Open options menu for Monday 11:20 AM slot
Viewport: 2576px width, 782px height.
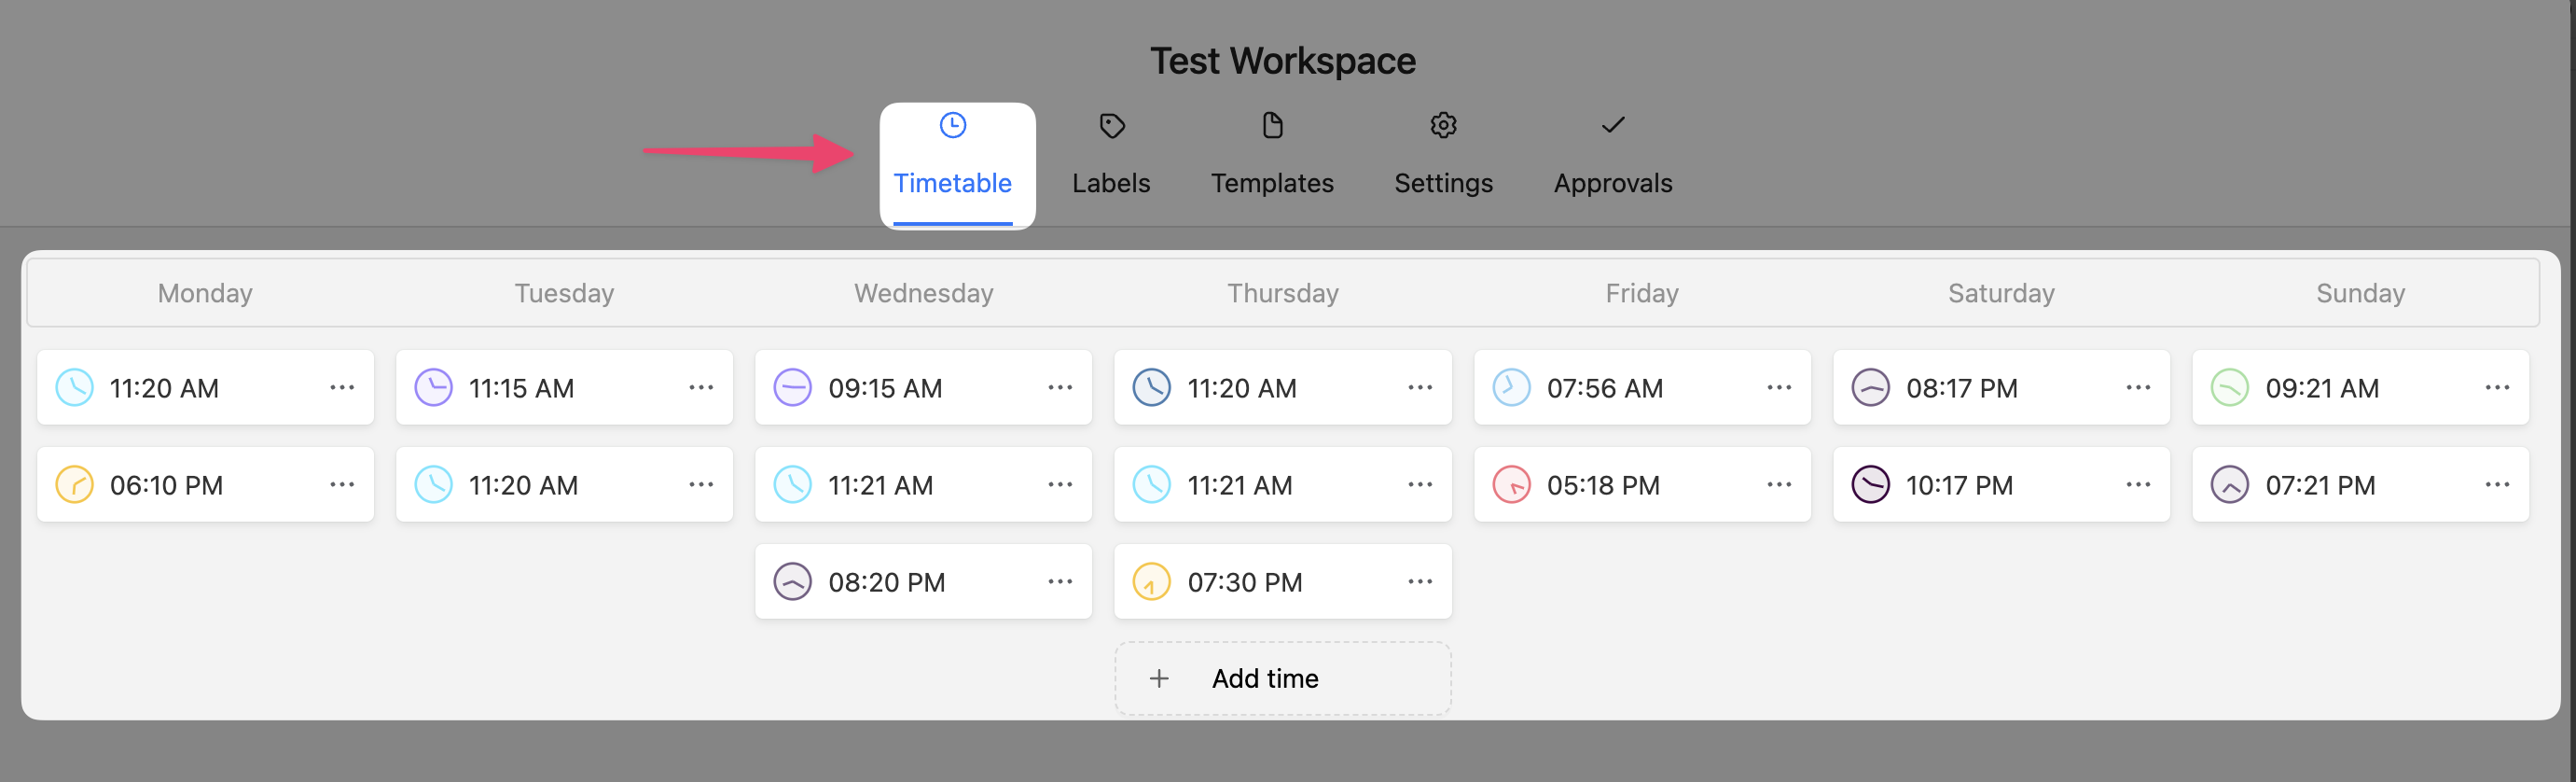pyautogui.click(x=342, y=388)
